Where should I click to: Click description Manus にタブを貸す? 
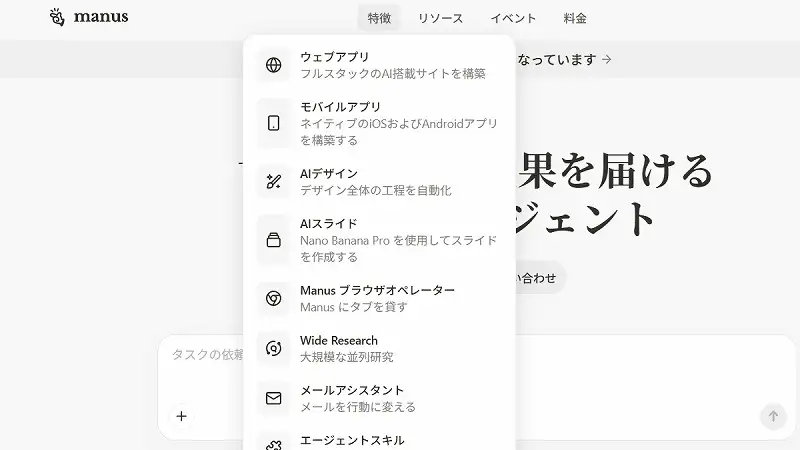[354, 307]
